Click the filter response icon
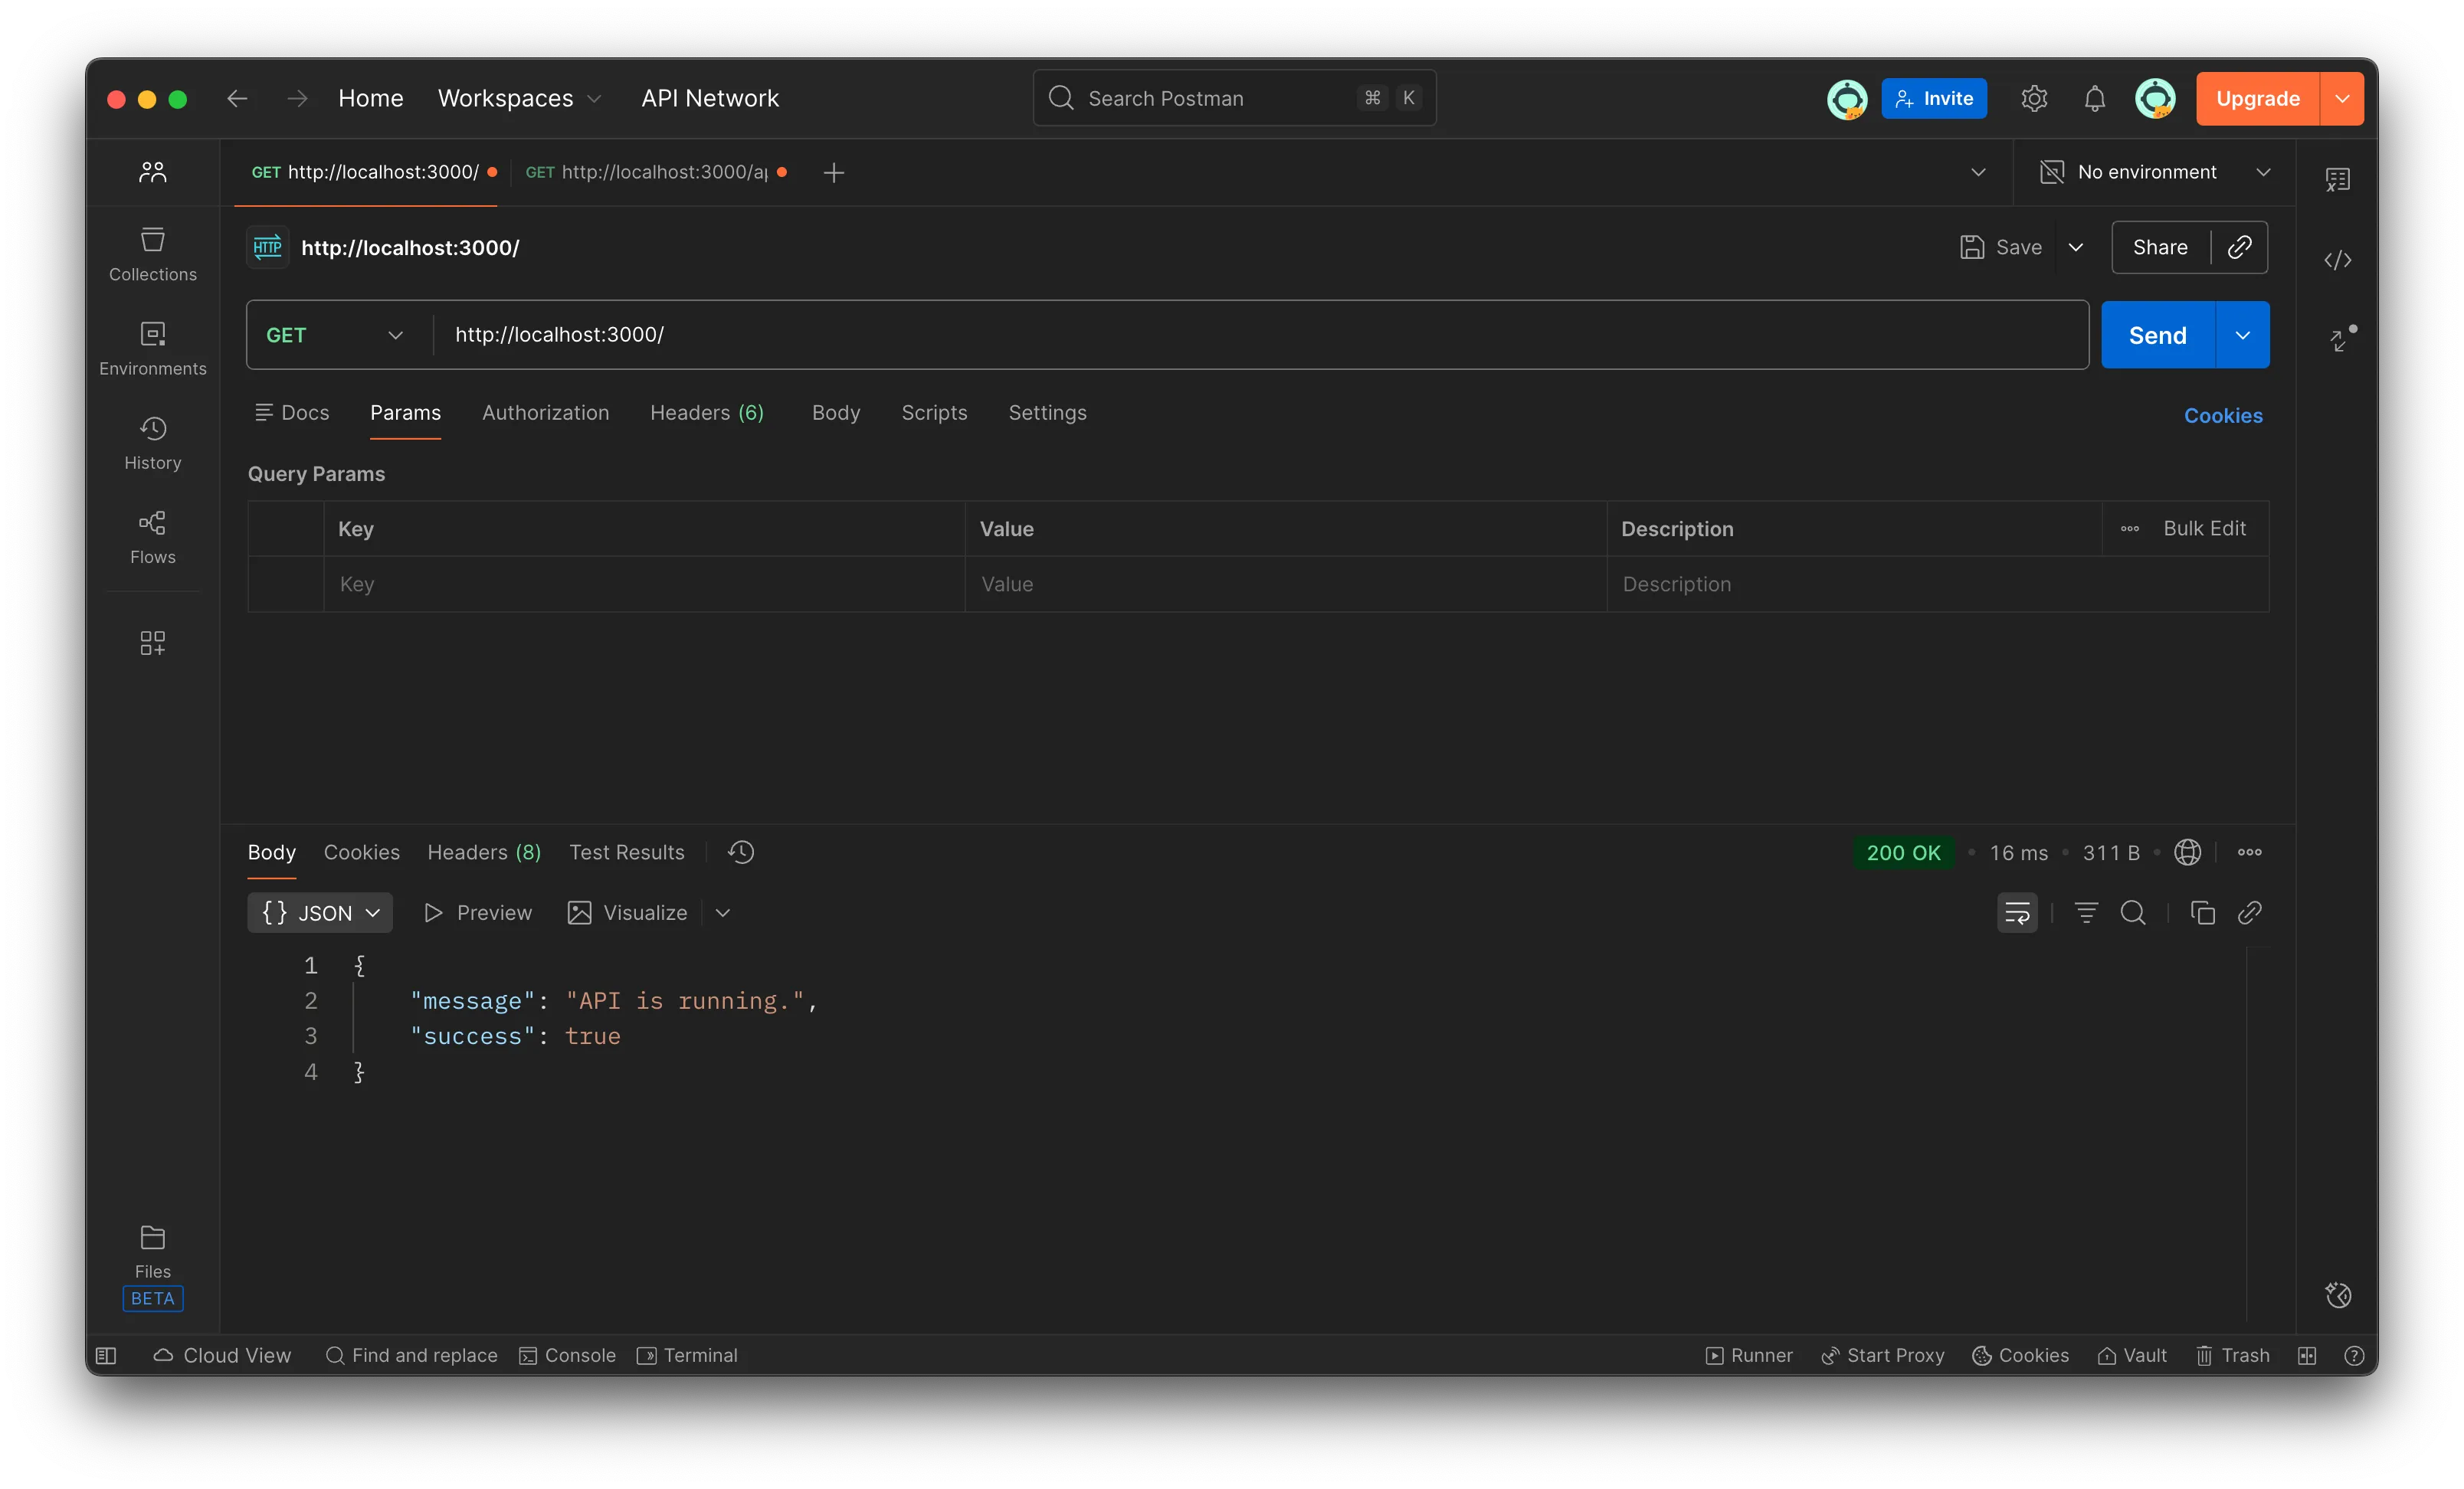Screen dimensions: 2464x1489 tap(2086, 912)
